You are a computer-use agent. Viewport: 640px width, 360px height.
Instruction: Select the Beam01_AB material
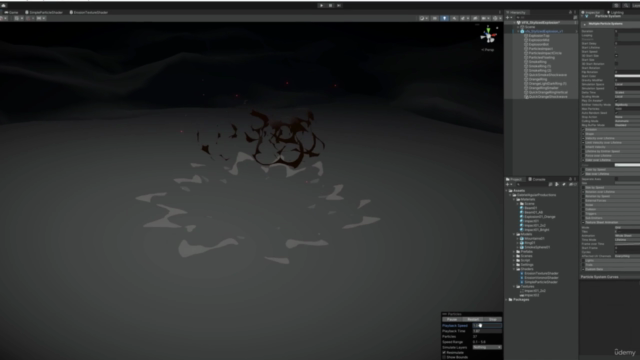pos(533,212)
